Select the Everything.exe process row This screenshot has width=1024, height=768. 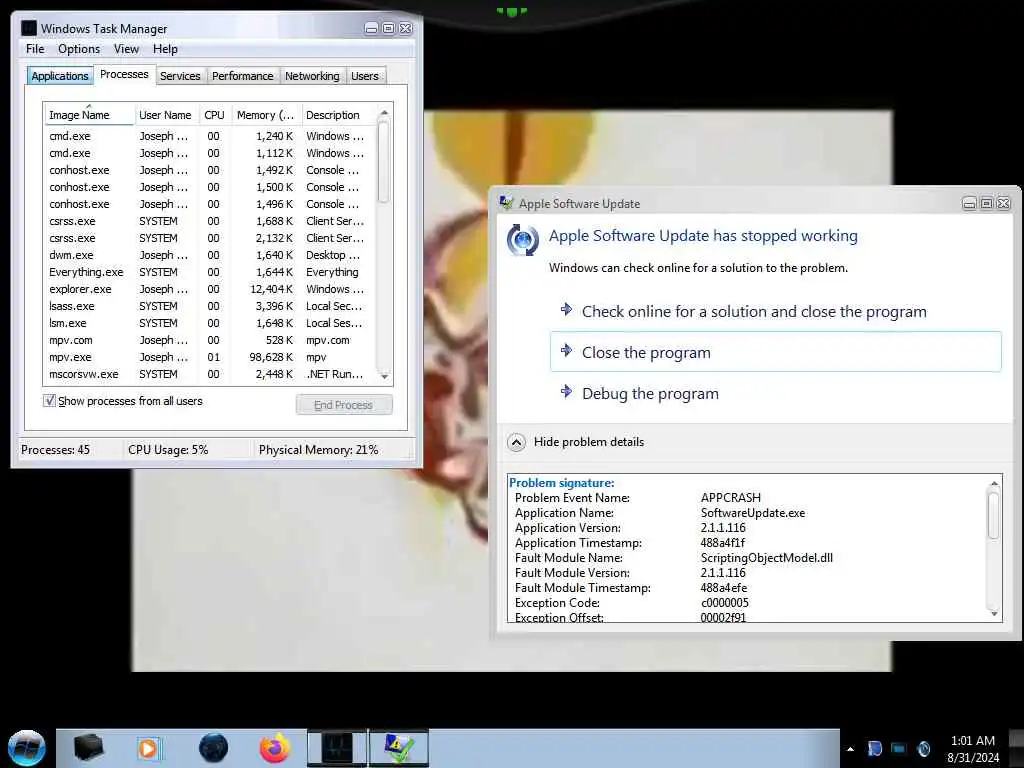[x=210, y=272]
